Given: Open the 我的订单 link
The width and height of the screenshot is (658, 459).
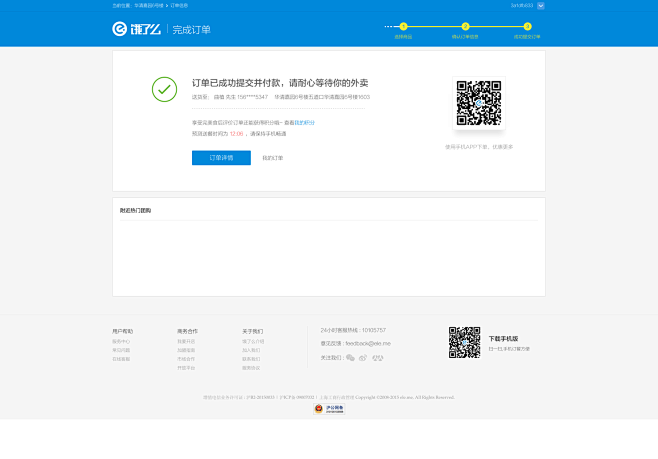Looking at the screenshot, I should click(x=273, y=158).
